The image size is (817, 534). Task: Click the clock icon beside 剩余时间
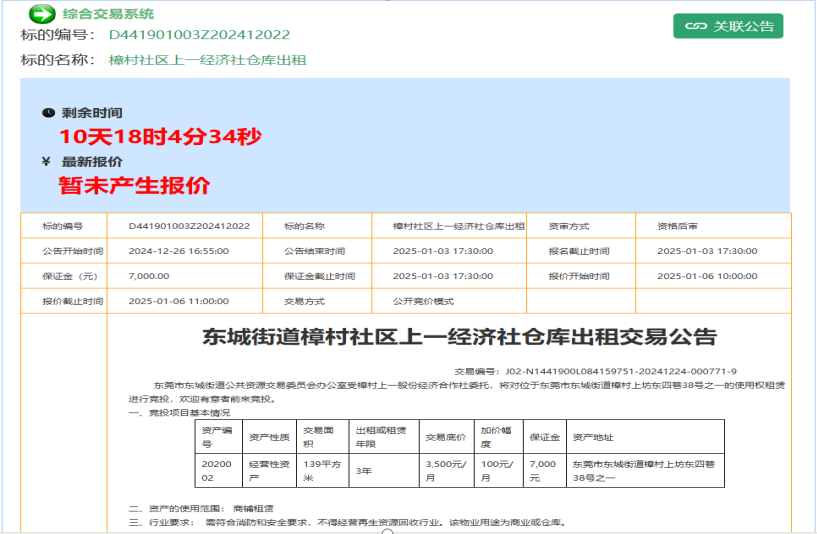click(48, 113)
